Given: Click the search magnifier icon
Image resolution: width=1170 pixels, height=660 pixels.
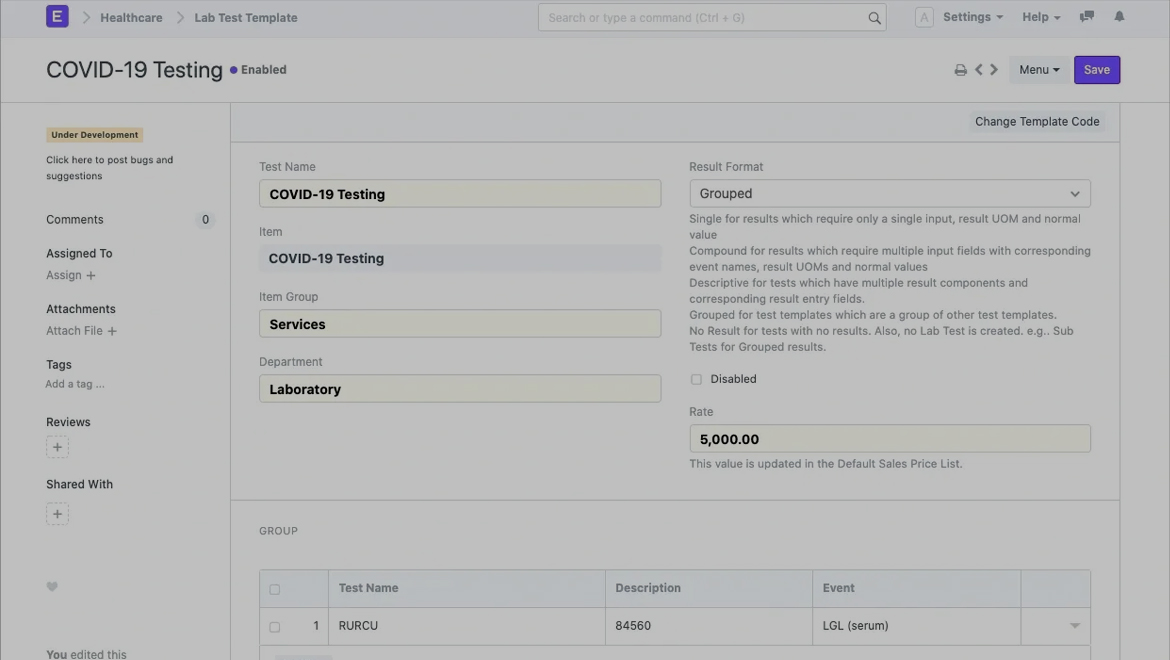Looking at the screenshot, I should click(x=874, y=18).
